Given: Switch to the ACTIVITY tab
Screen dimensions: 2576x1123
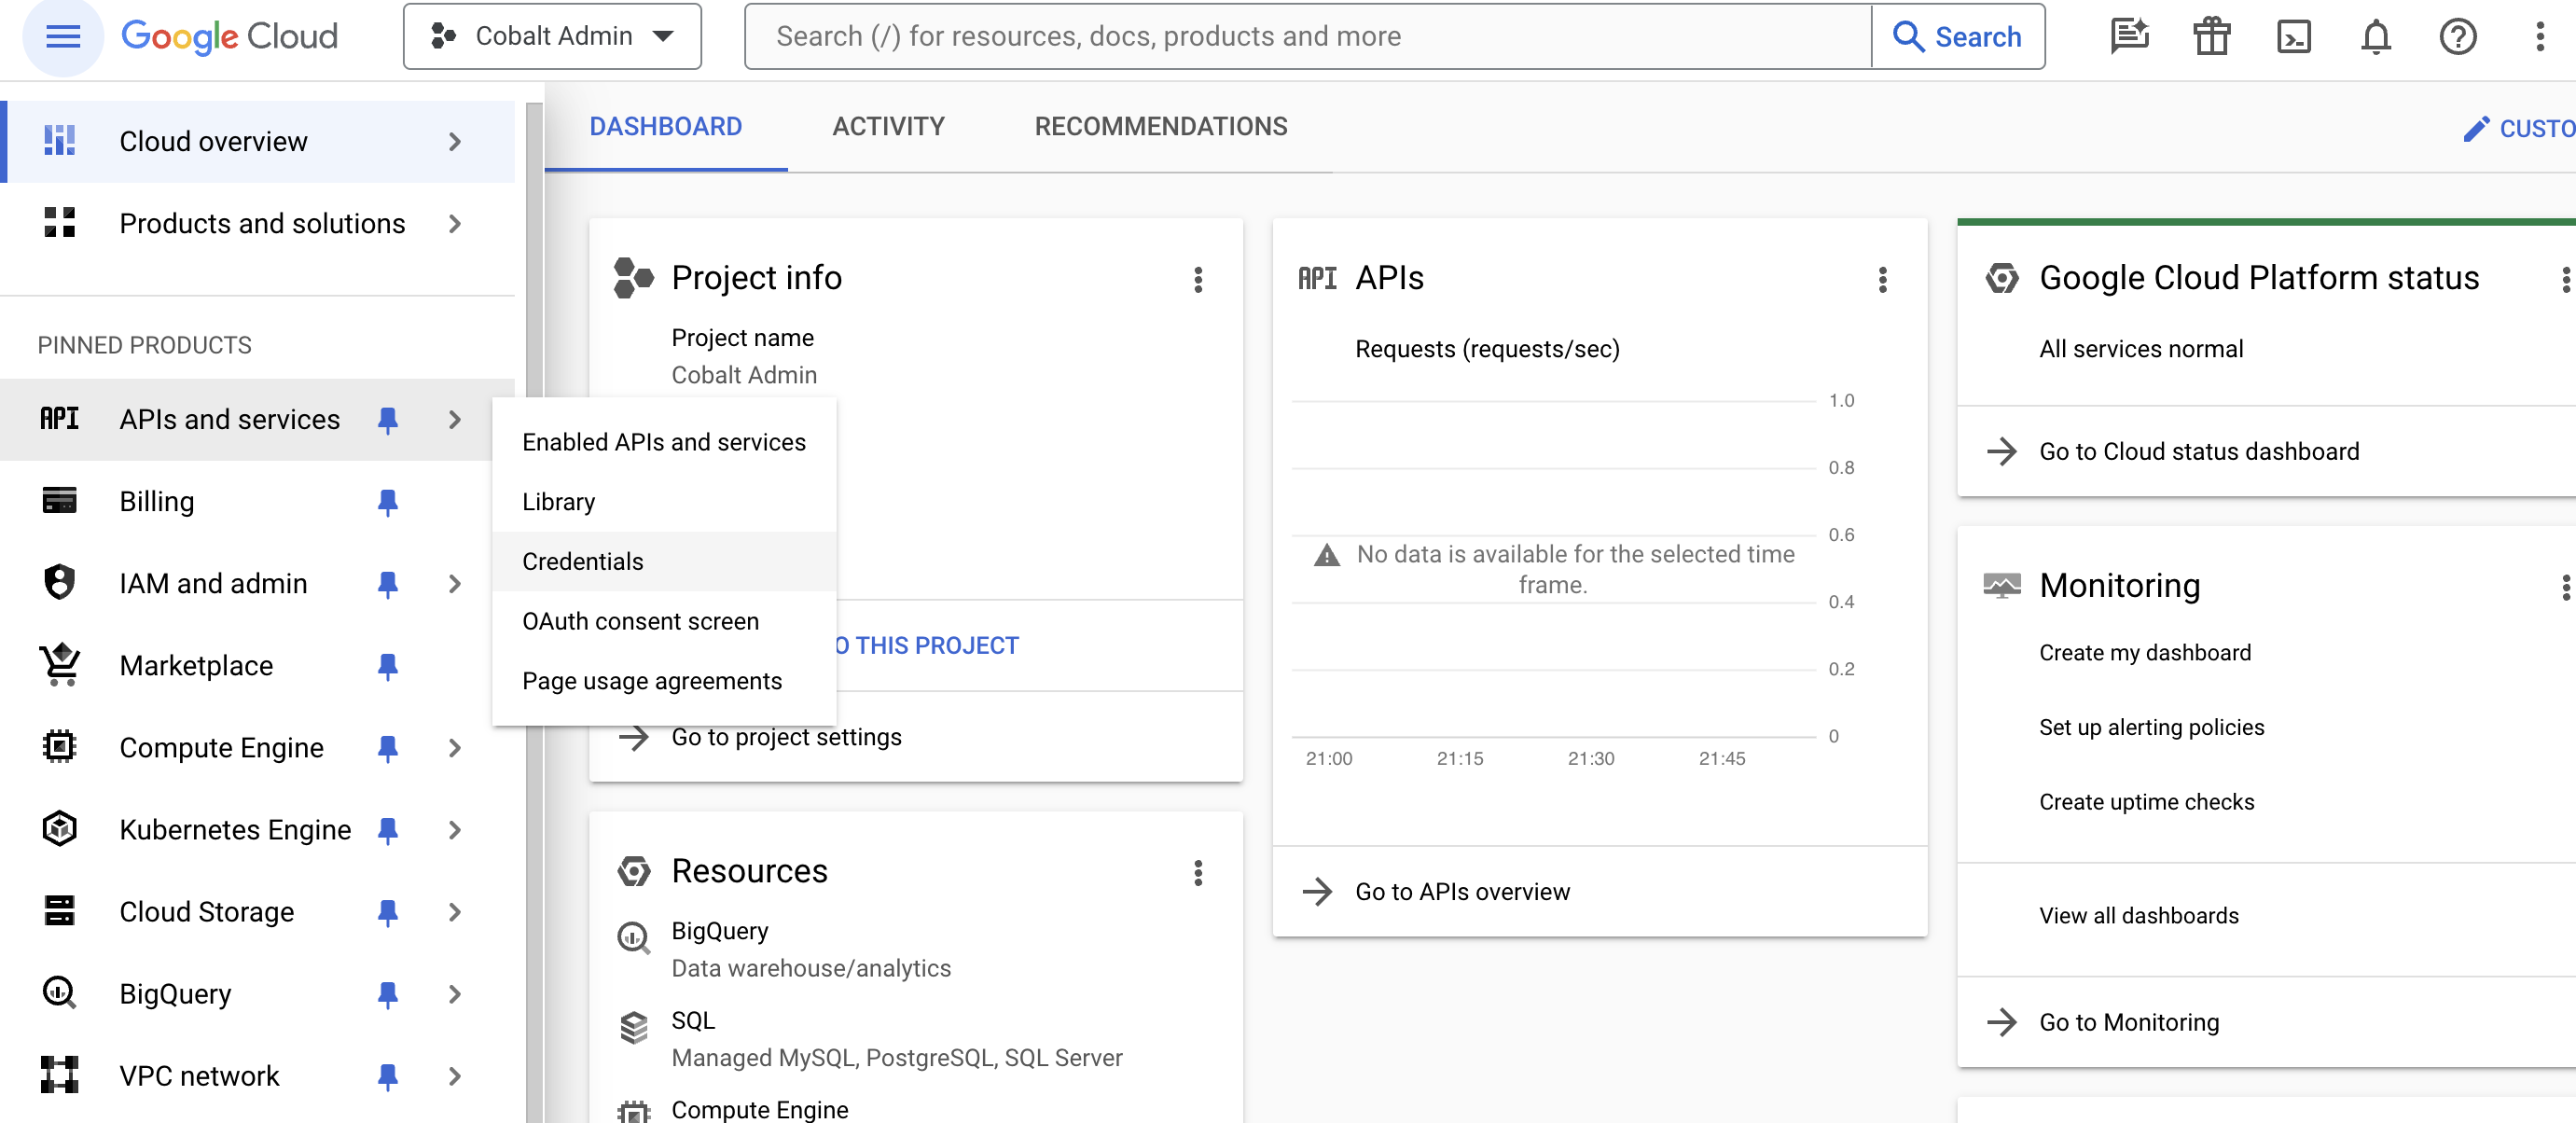Looking at the screenshot, I should pos(887,126).
